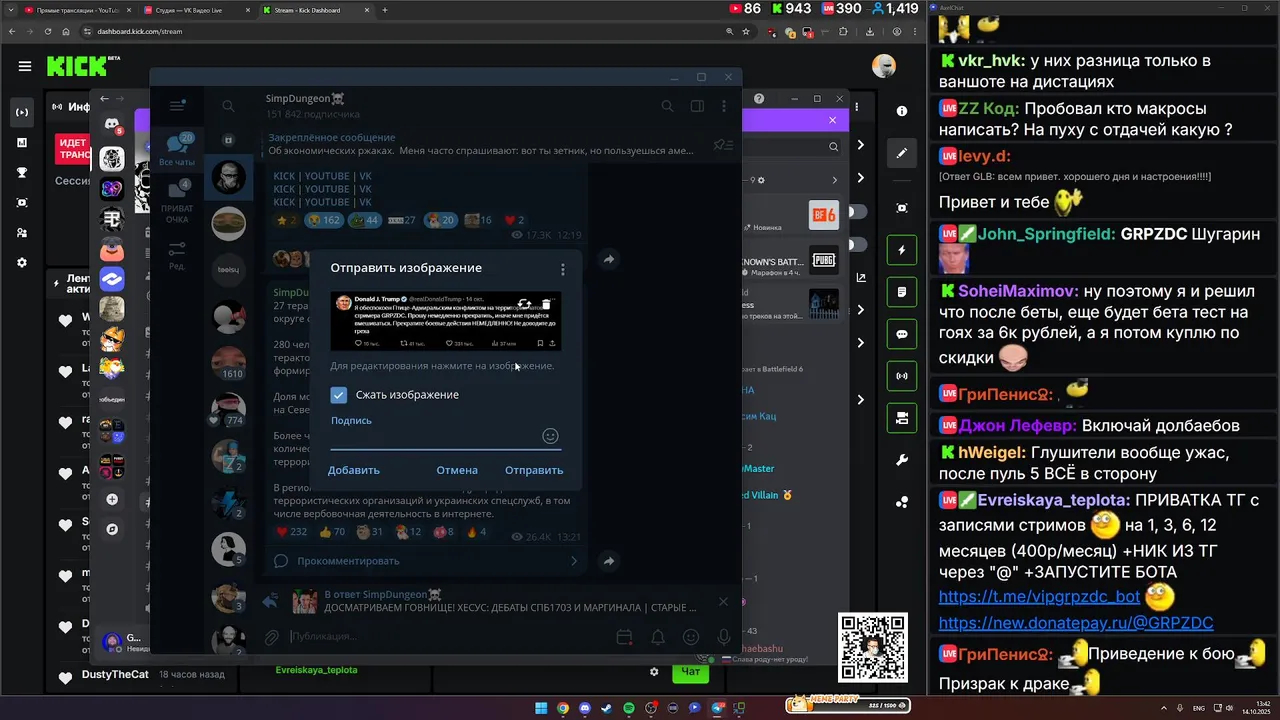Click the broadcast signal icon in Kick right toolbar
This screenshot has height=720, width=1280.
(902, 376)
